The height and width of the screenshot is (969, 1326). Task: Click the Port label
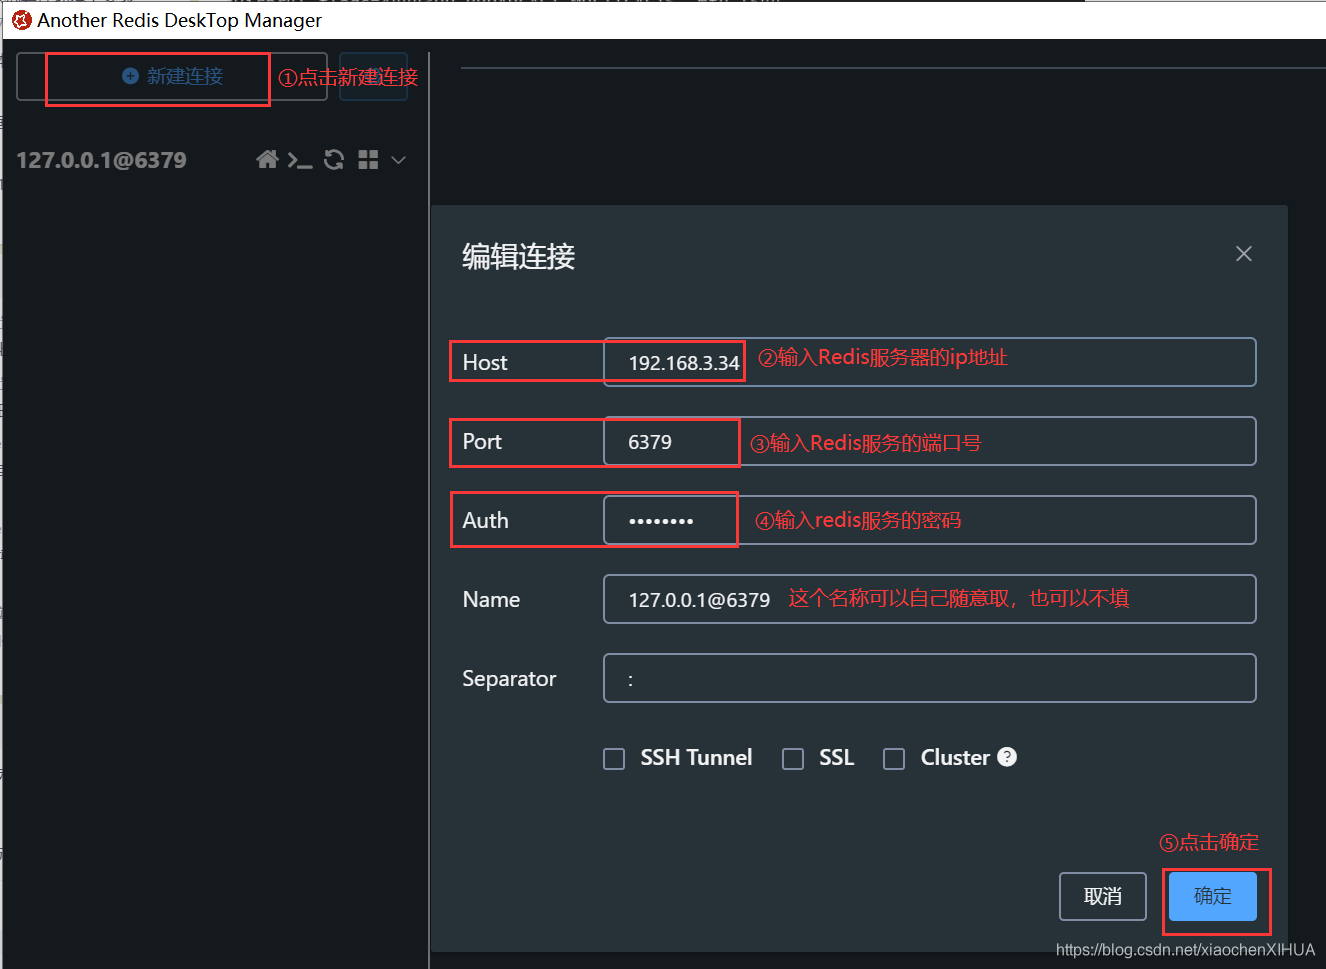[482, 441]
